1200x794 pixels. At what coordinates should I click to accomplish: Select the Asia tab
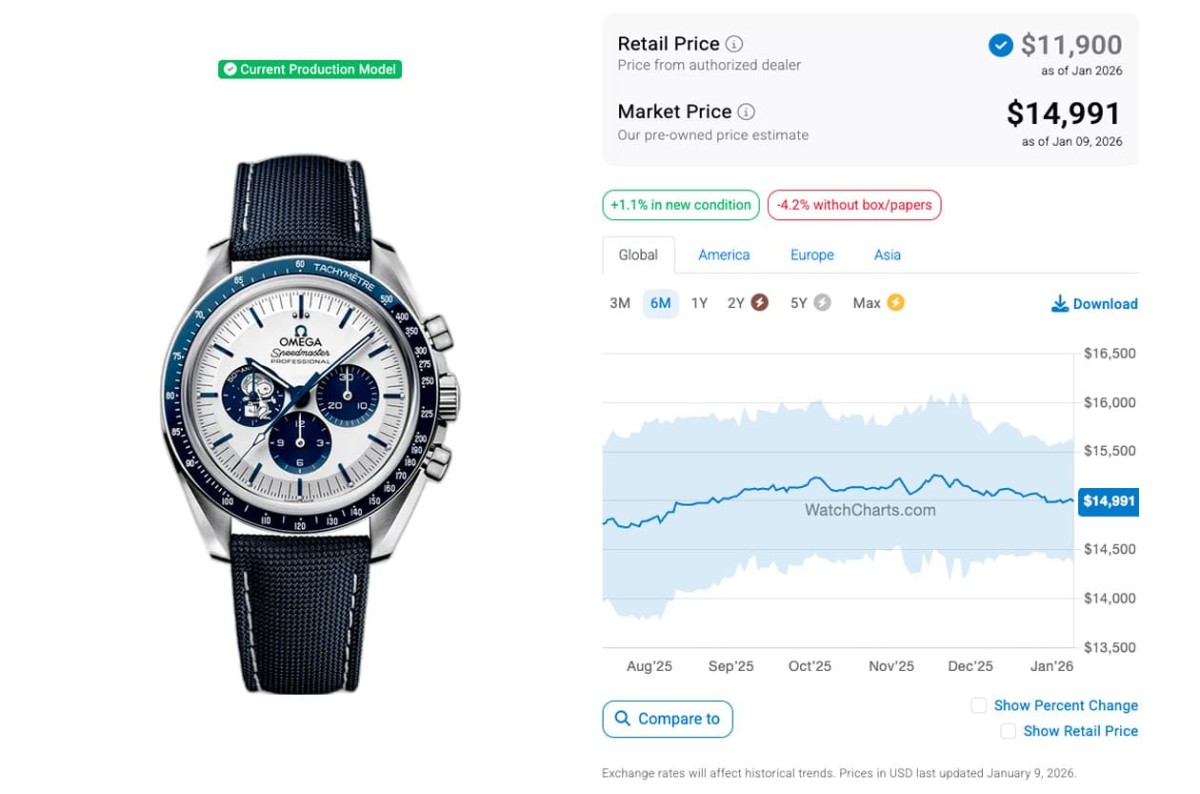tap(887, 255)
